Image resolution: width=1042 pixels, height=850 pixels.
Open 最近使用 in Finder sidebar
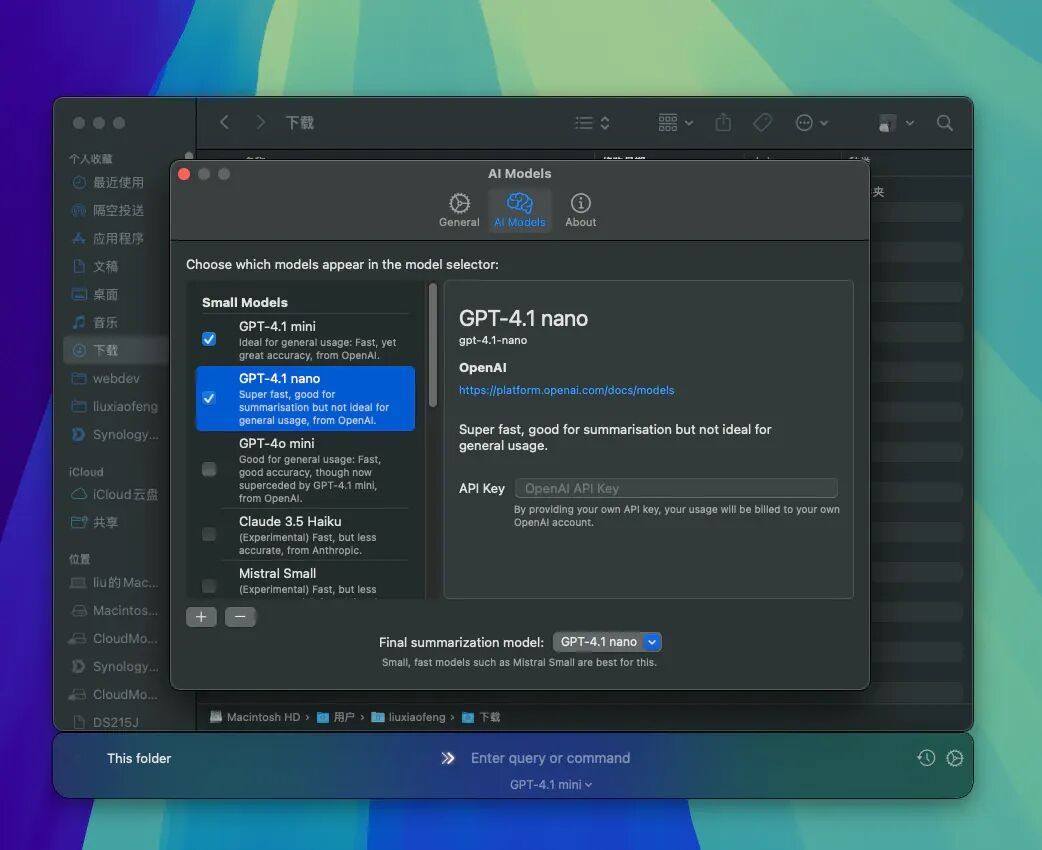point(116,183)
